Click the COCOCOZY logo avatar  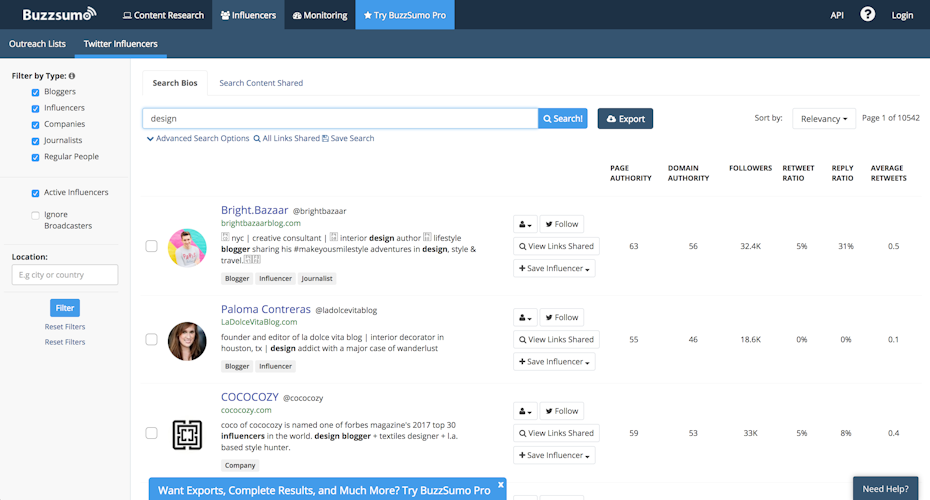coord(187,434)
